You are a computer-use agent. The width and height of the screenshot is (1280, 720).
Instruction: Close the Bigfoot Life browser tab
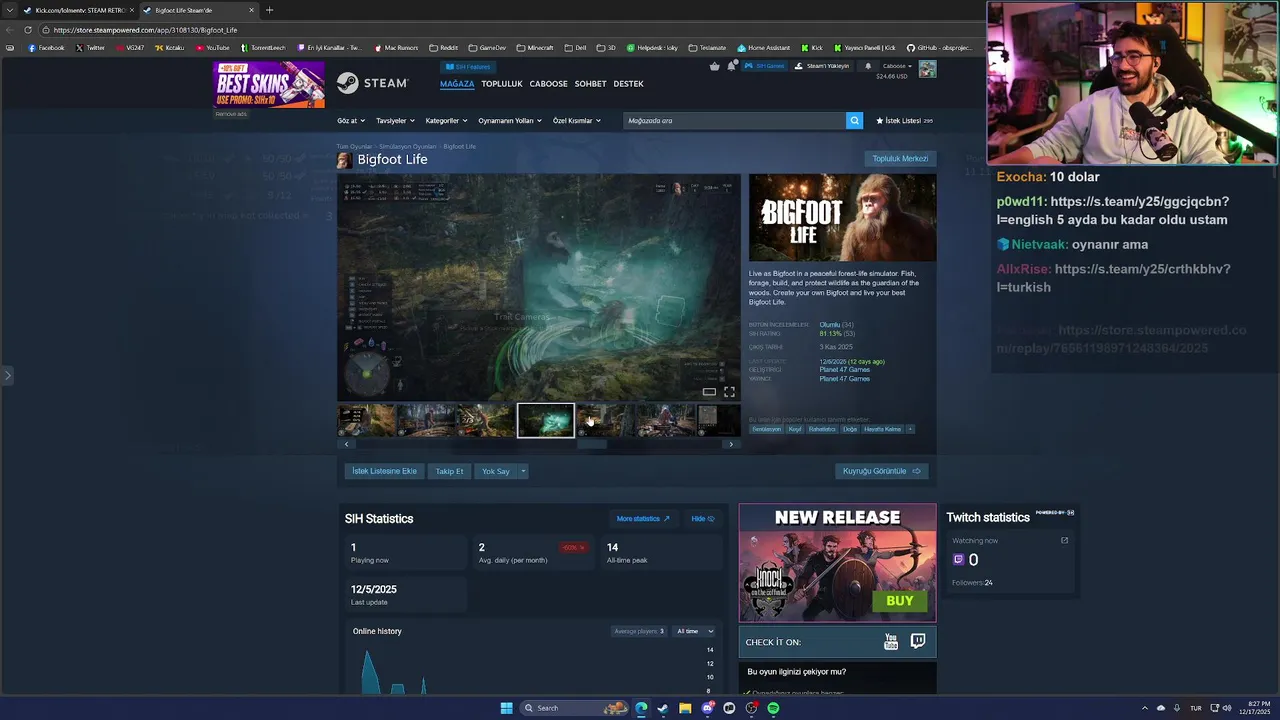252,10
